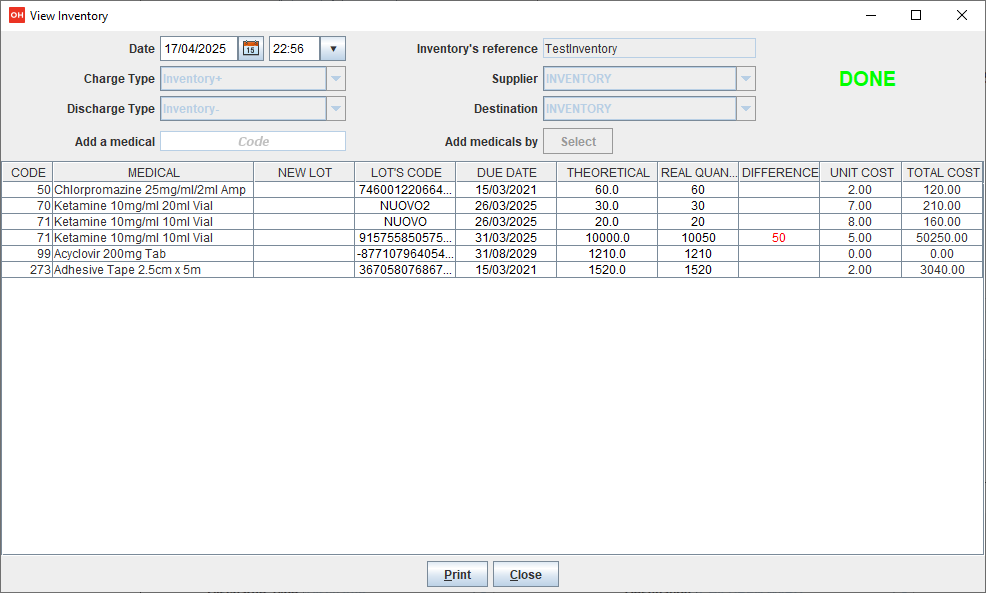986x593 pixels.
Task: Select the Chlorpromazine 25mg/ml/2ml Amp row
Action: pos(150,190)
